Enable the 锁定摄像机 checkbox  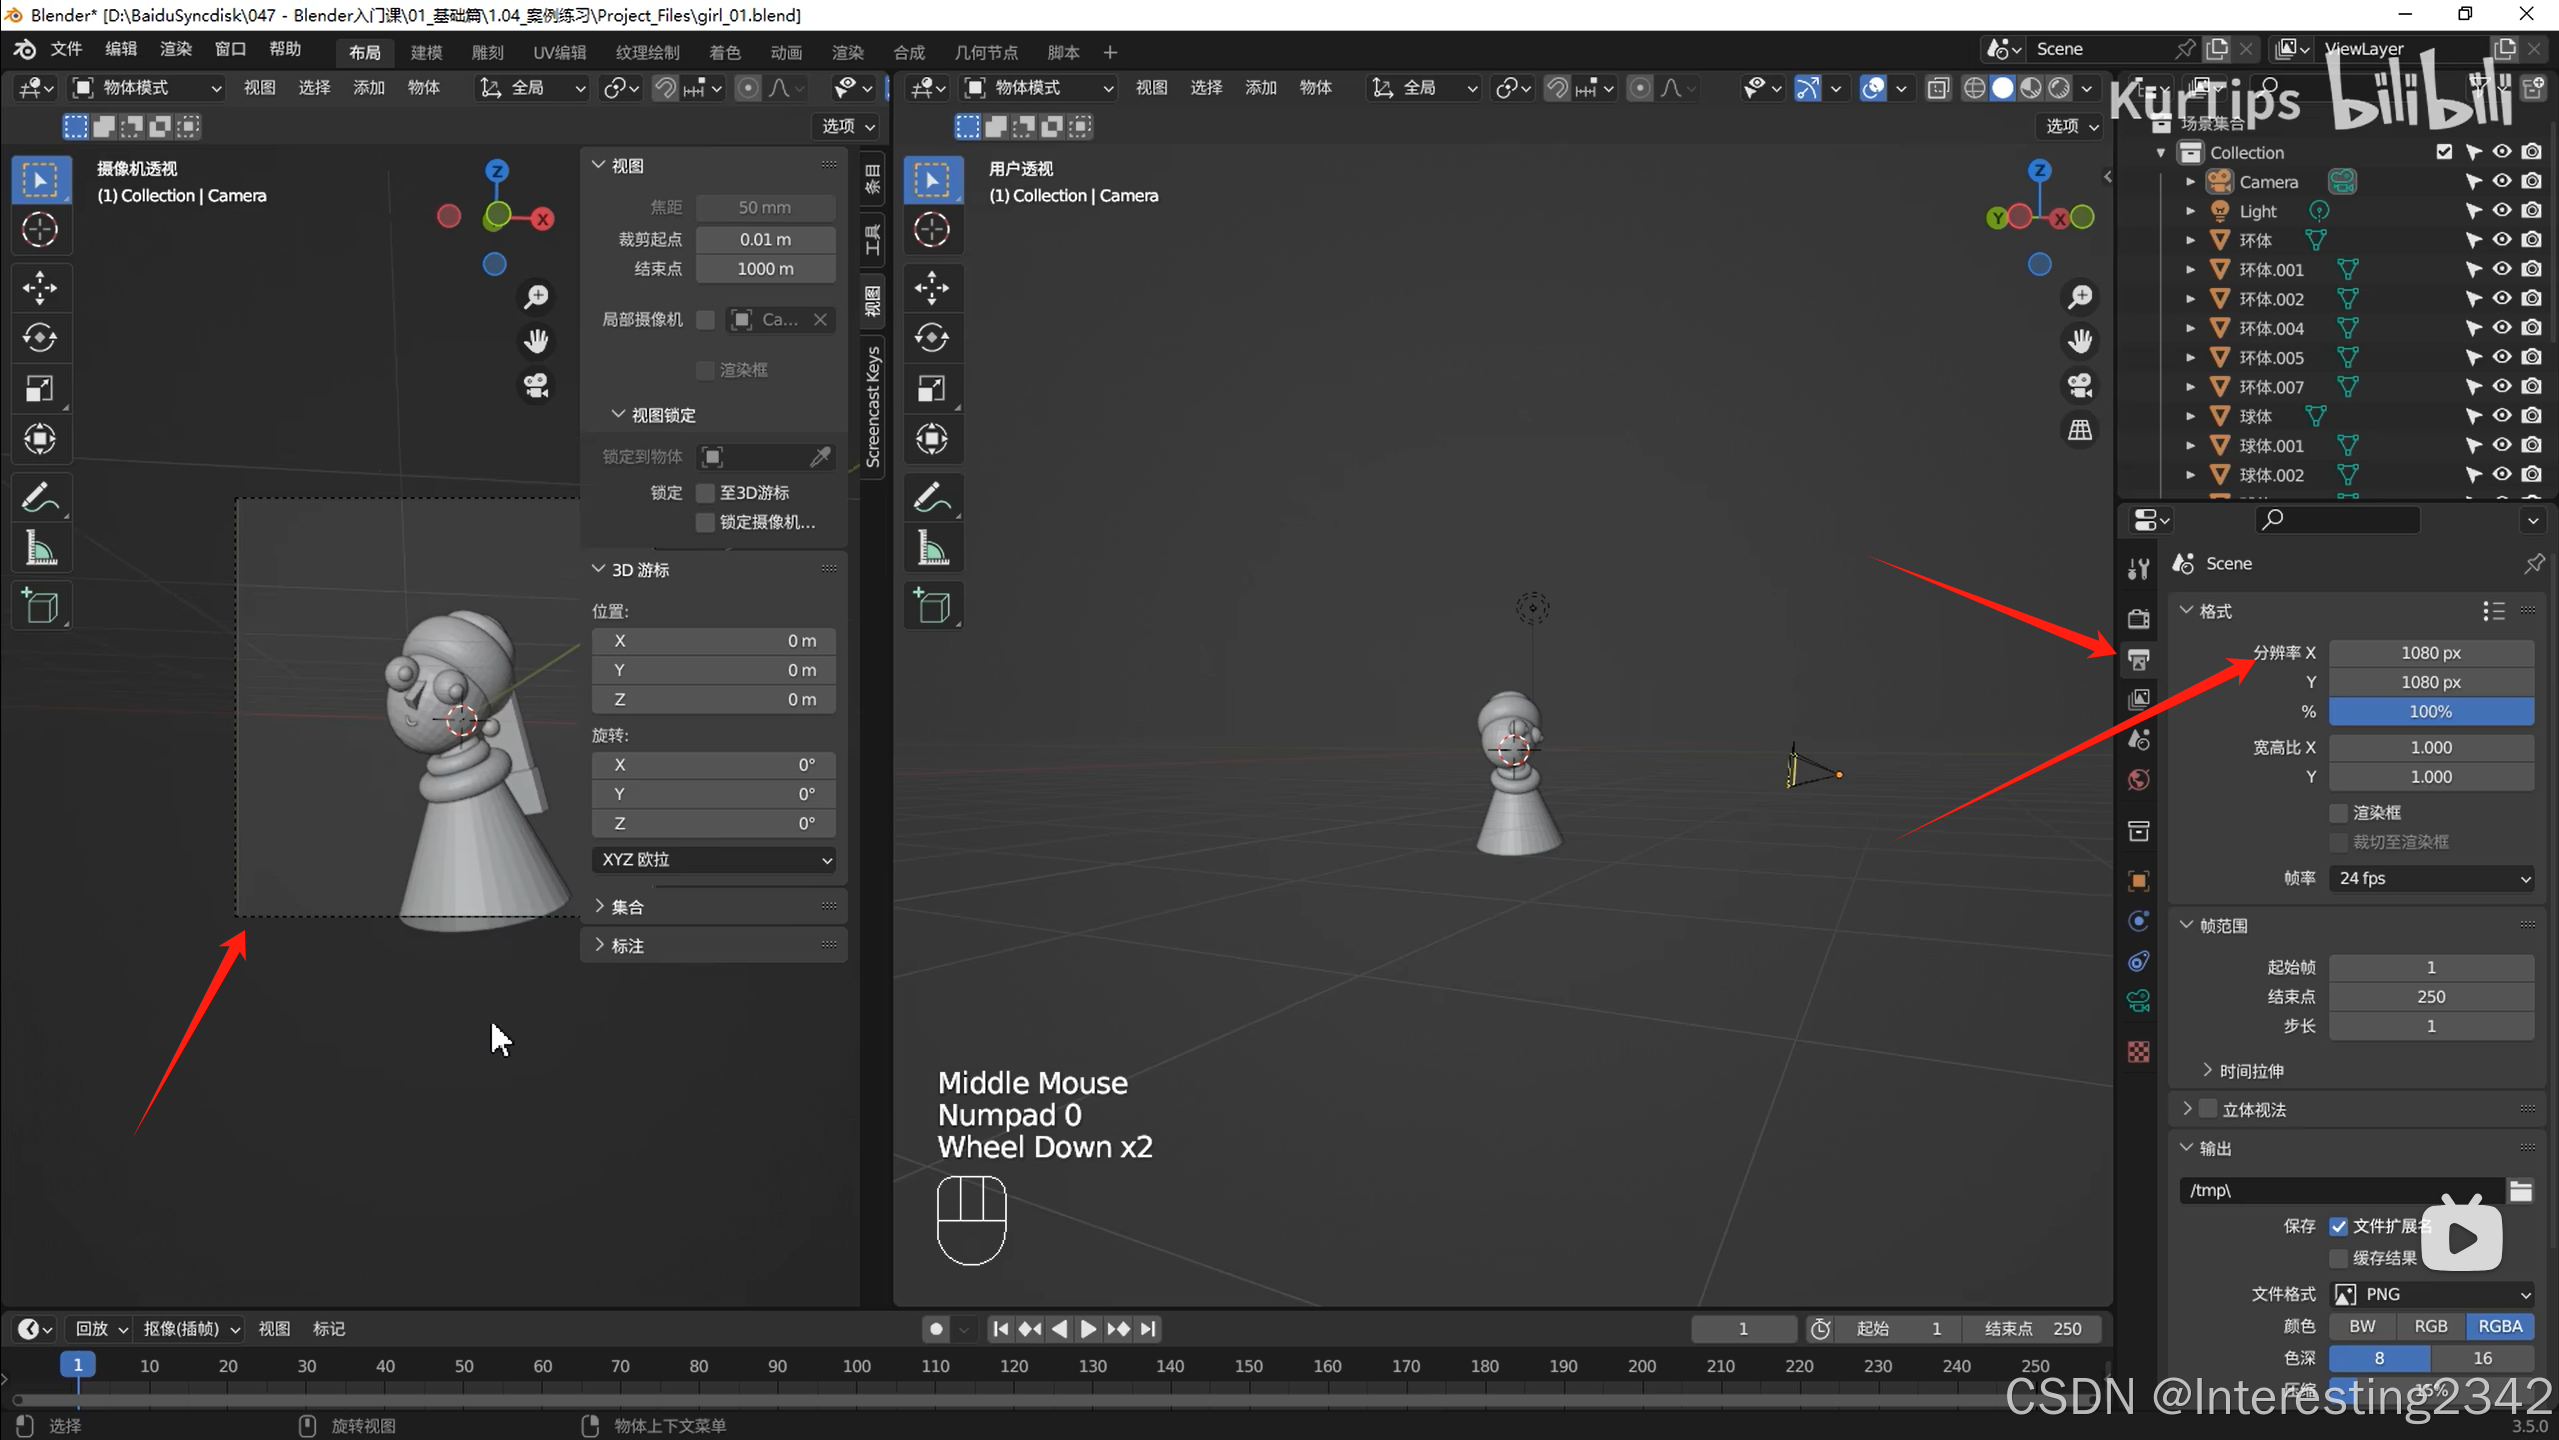(706, 522)
